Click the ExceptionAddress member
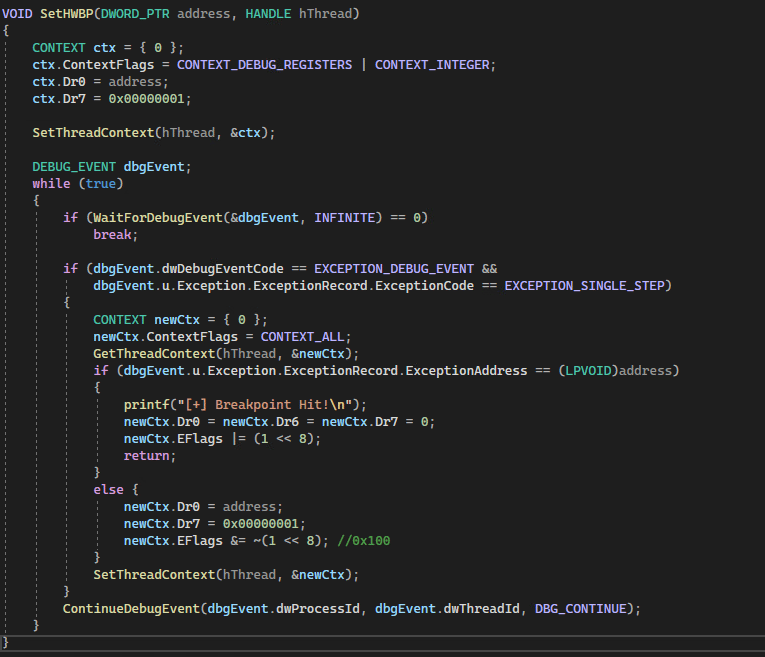This screenshot has width=765, height=657. pos(466,371)
